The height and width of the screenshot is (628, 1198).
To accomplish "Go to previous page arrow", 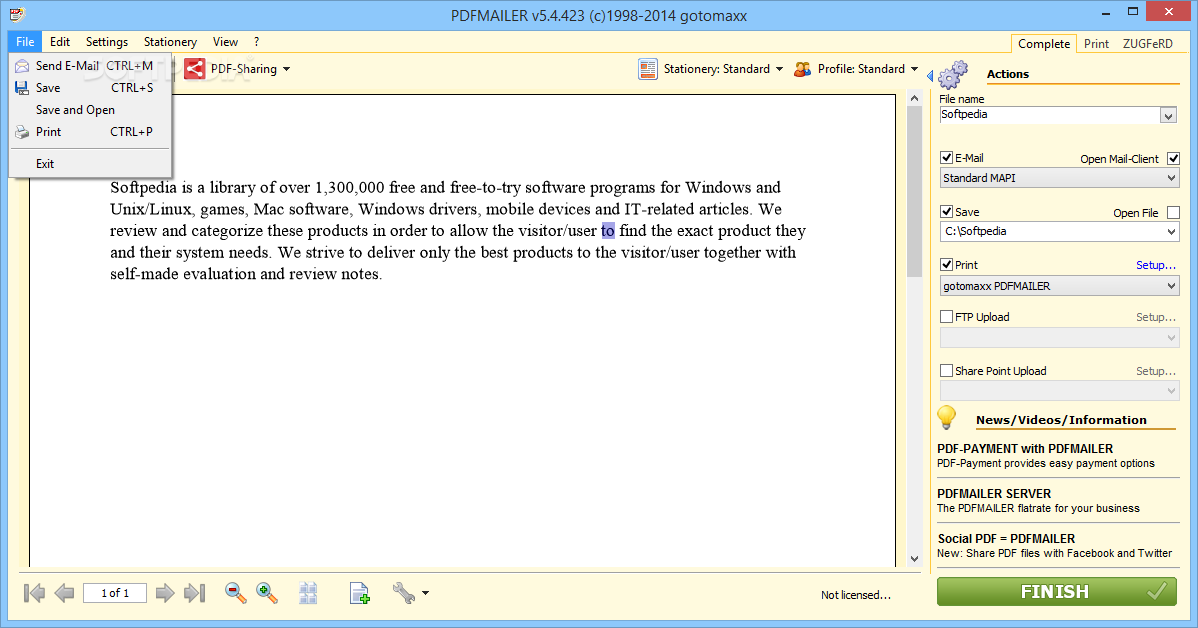I will [x=65, y=593].
